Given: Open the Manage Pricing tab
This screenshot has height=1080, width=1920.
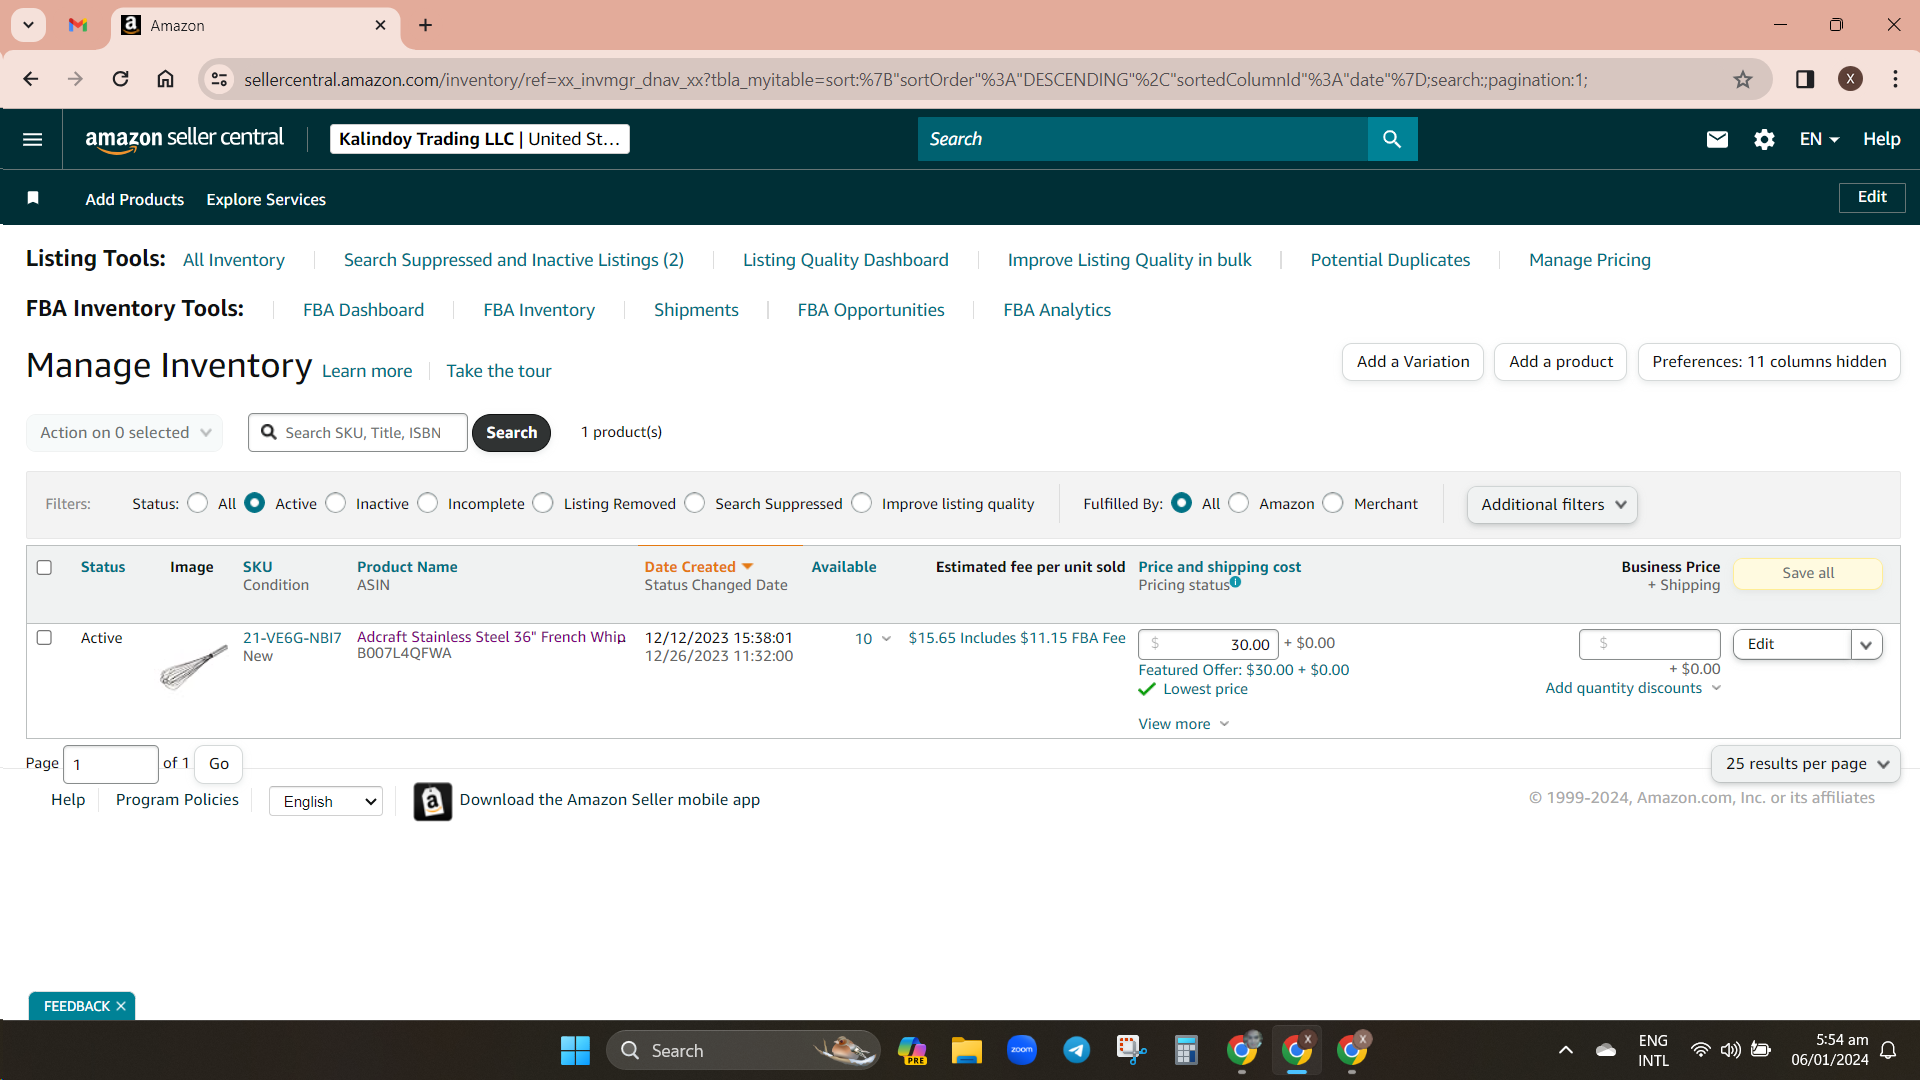Looking at the screenshot, I should (x=1590, y=260).
